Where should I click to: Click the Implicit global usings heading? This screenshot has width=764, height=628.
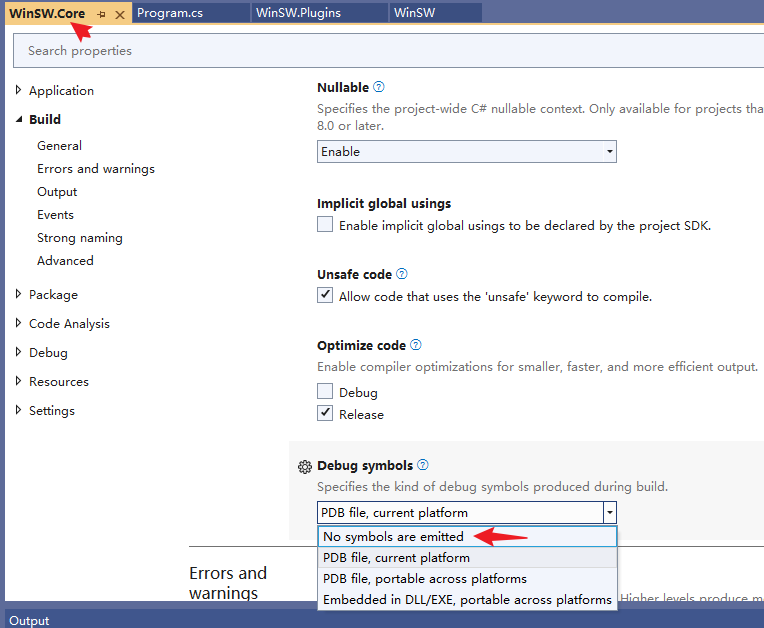(x=384, y=203)
